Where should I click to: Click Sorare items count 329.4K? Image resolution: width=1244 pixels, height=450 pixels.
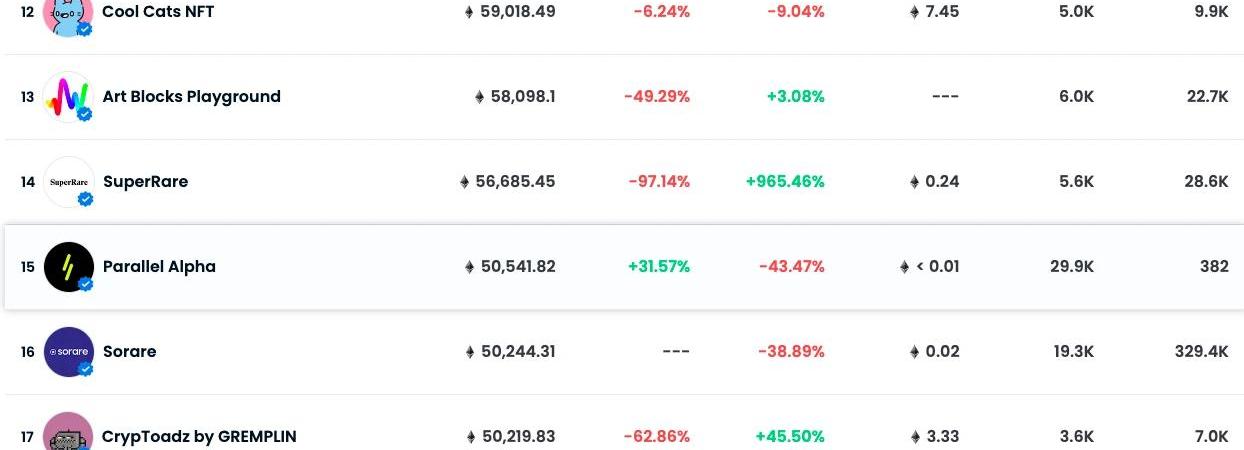click(1202, 352)
